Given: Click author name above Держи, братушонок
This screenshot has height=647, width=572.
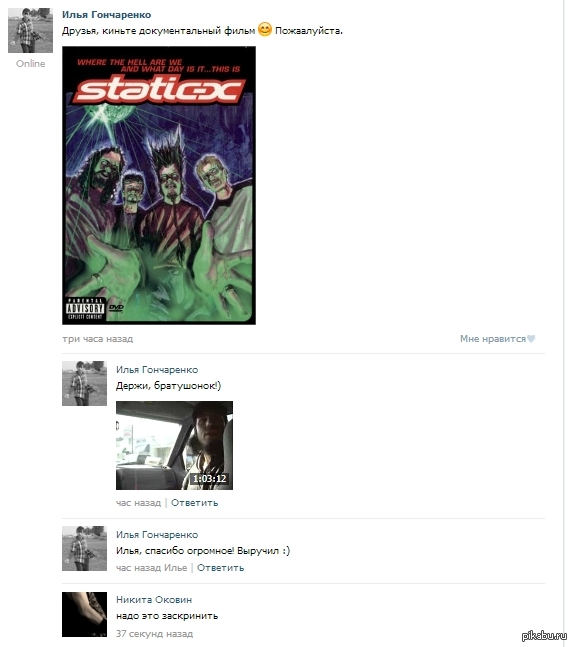Looking at the screenshot, I should click(157, 370).
